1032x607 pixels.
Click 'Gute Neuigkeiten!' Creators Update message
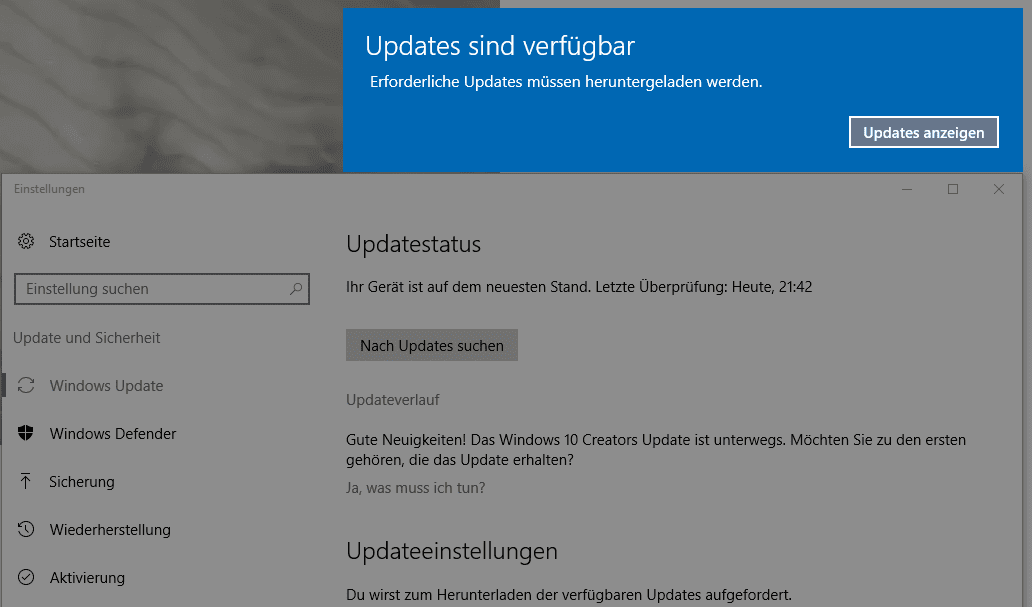coord(656,450)
